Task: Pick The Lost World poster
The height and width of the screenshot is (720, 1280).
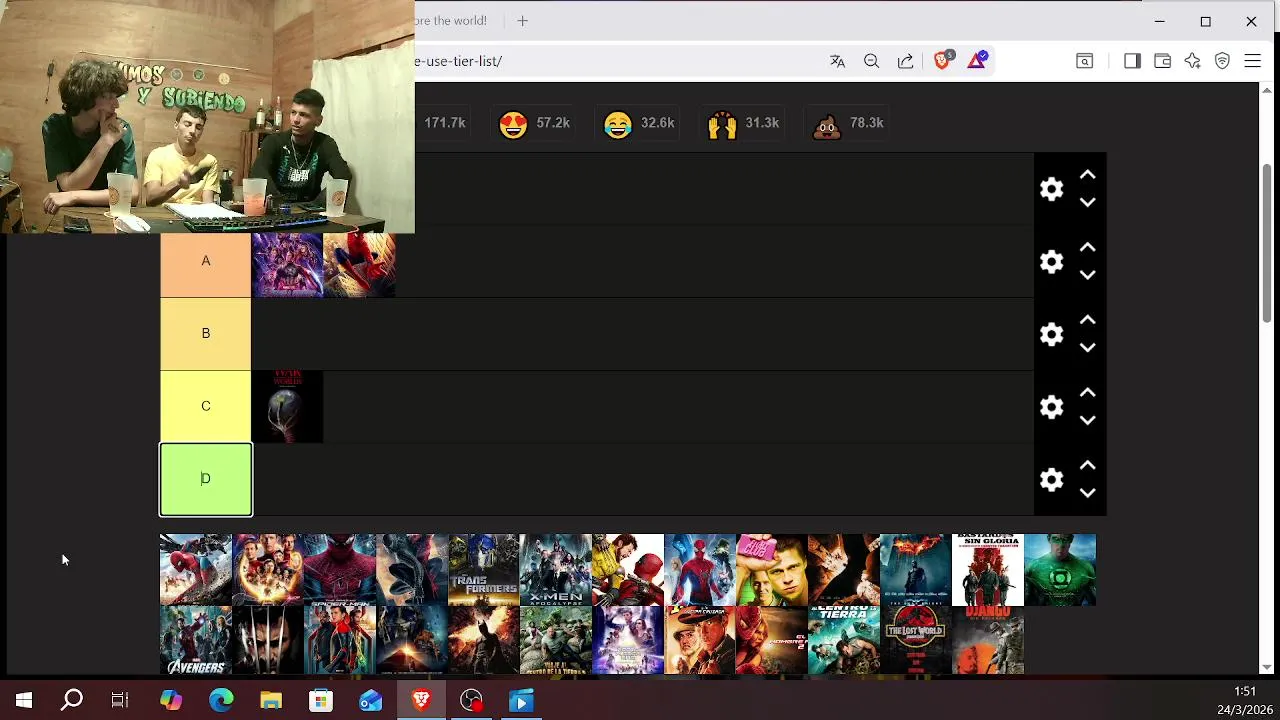Action: [916, 640]
